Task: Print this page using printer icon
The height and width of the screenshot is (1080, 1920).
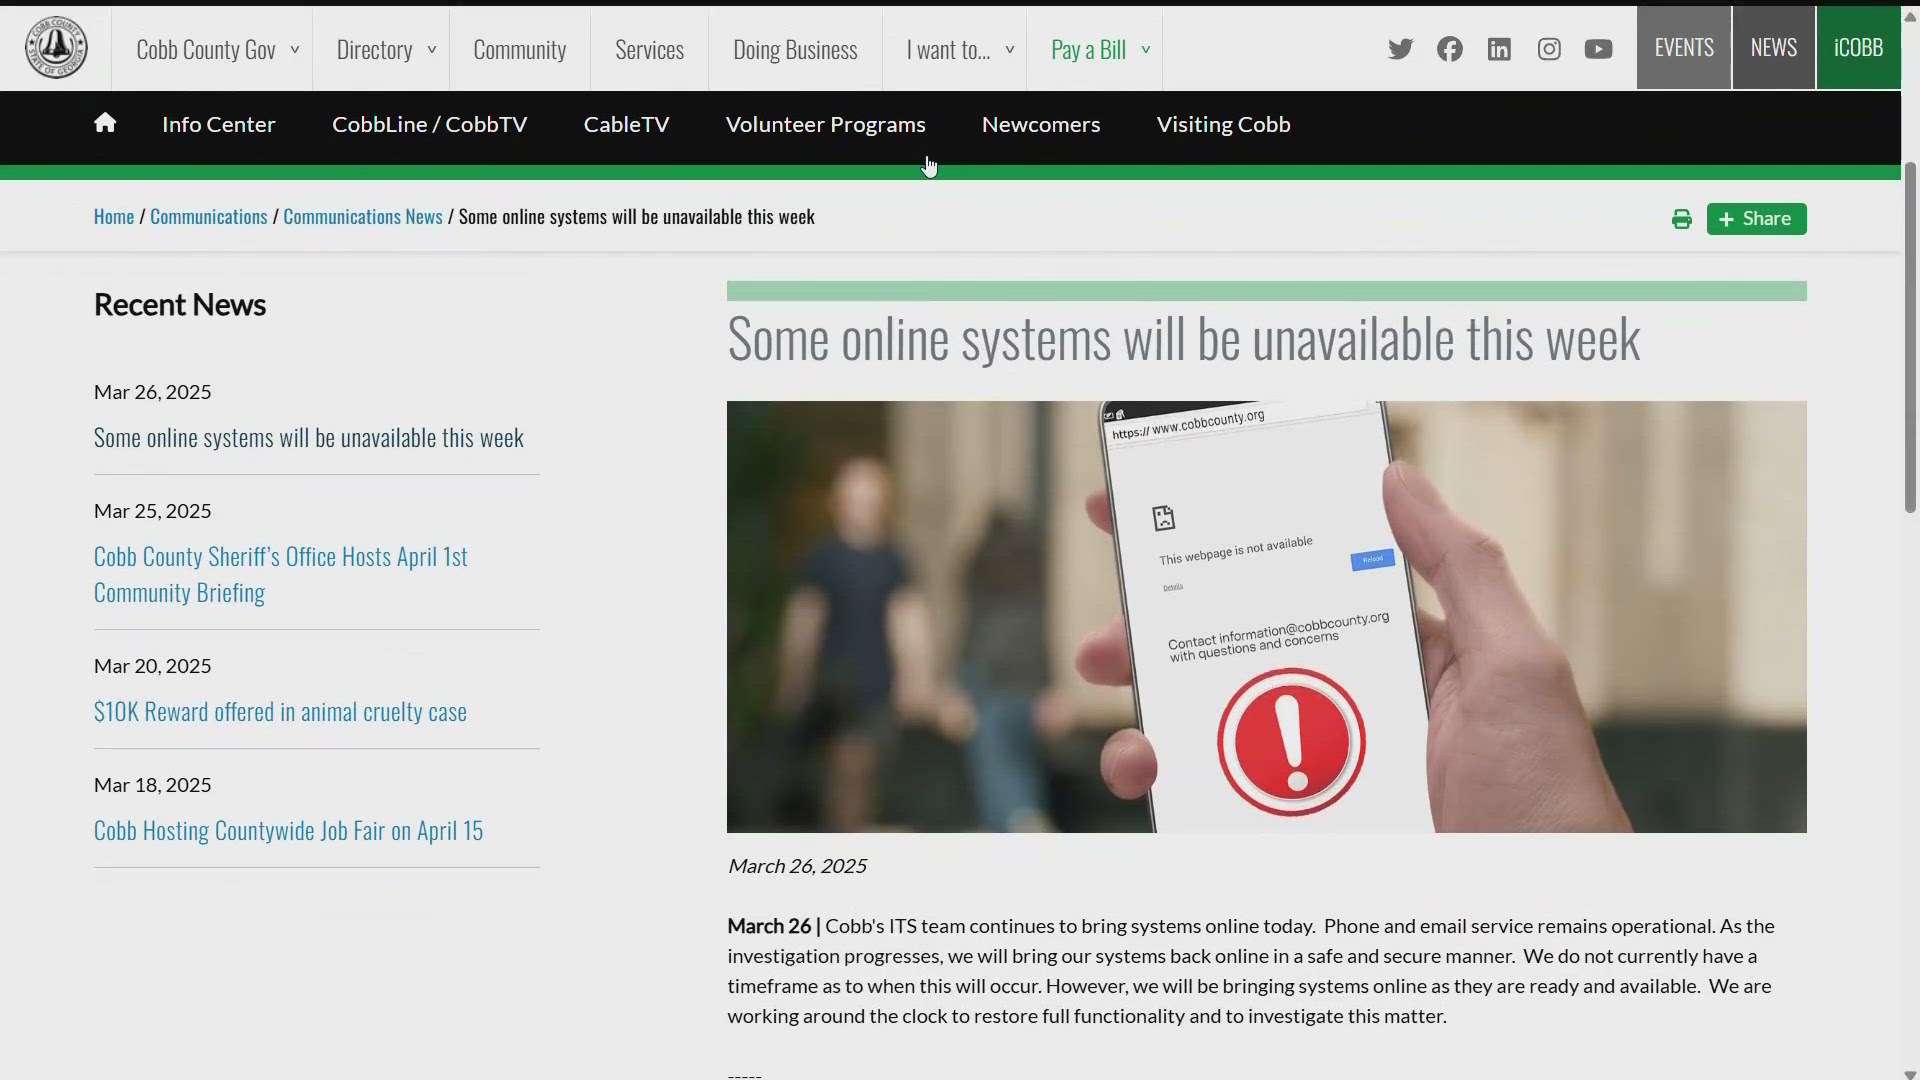Action: (x=1681, y=219)
